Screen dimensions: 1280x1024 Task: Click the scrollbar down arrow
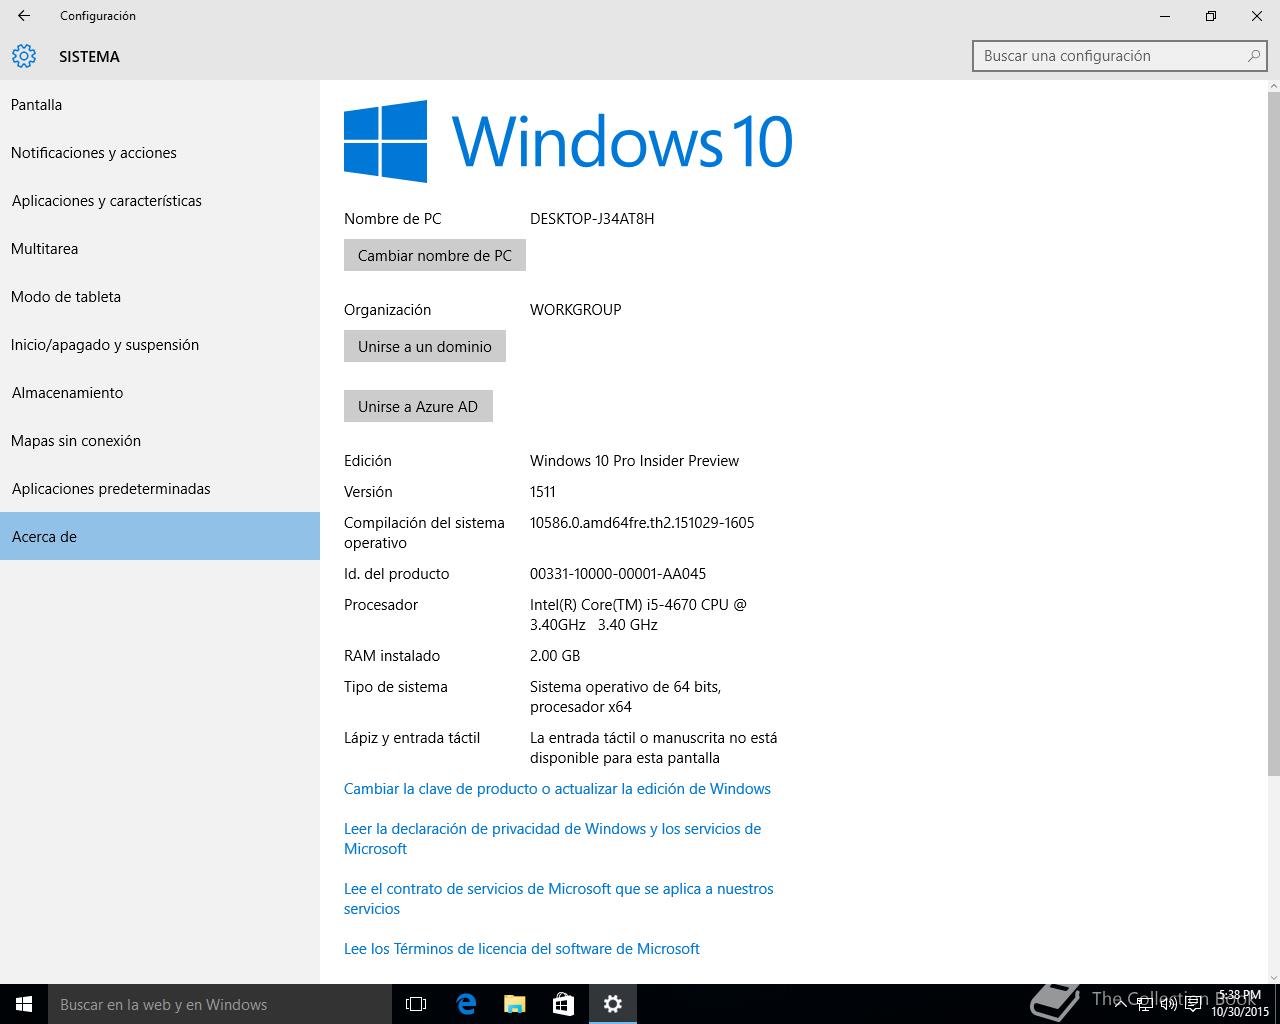(x=1273, y=977)
